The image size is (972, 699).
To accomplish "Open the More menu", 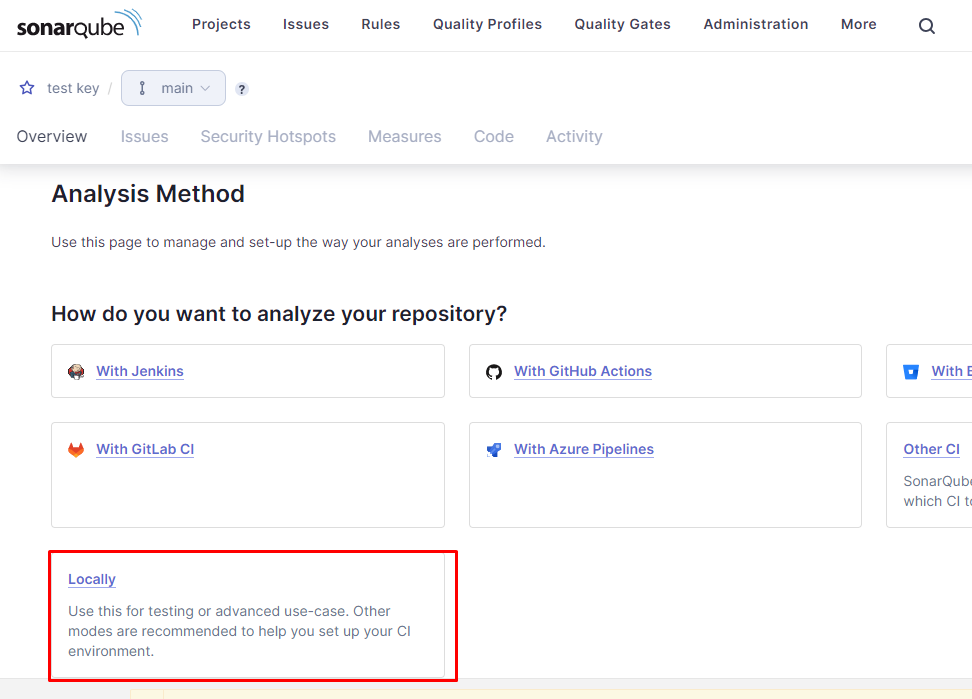I will [x=859, y=24].
